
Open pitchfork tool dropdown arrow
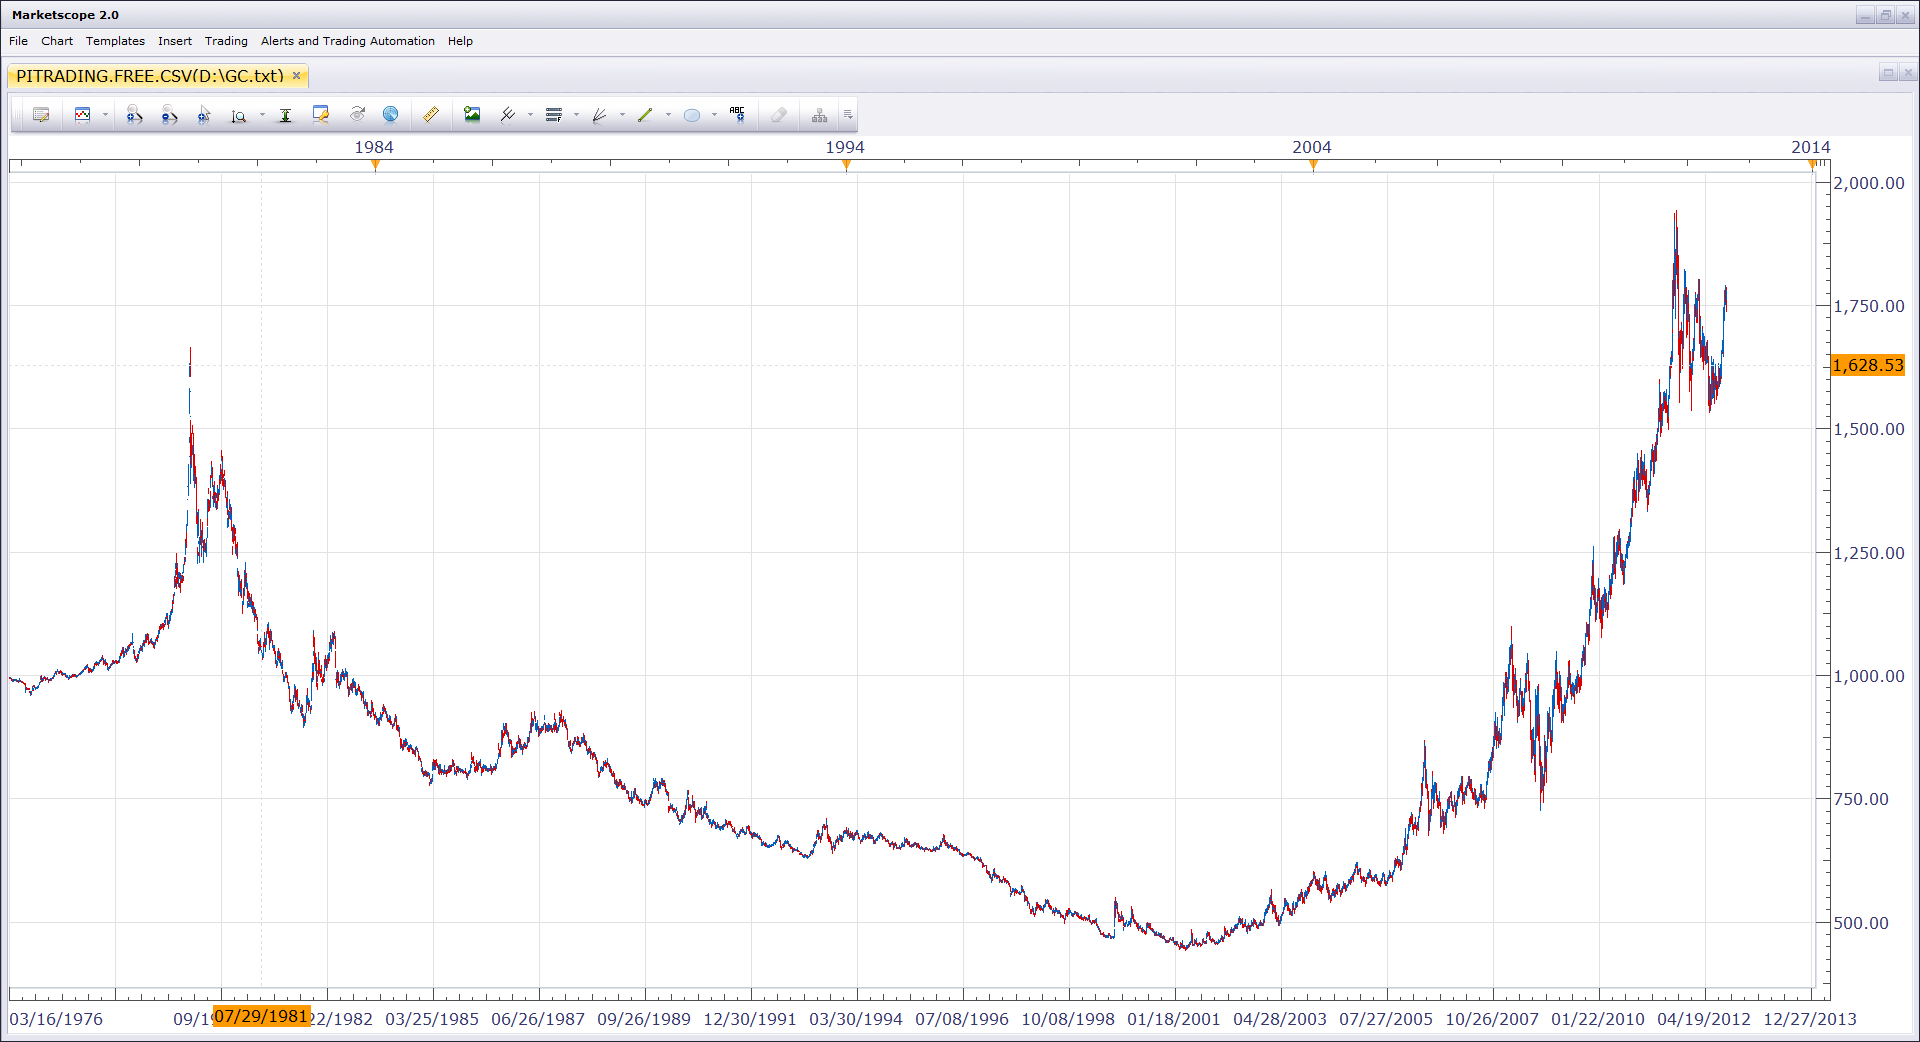point(530,115)
